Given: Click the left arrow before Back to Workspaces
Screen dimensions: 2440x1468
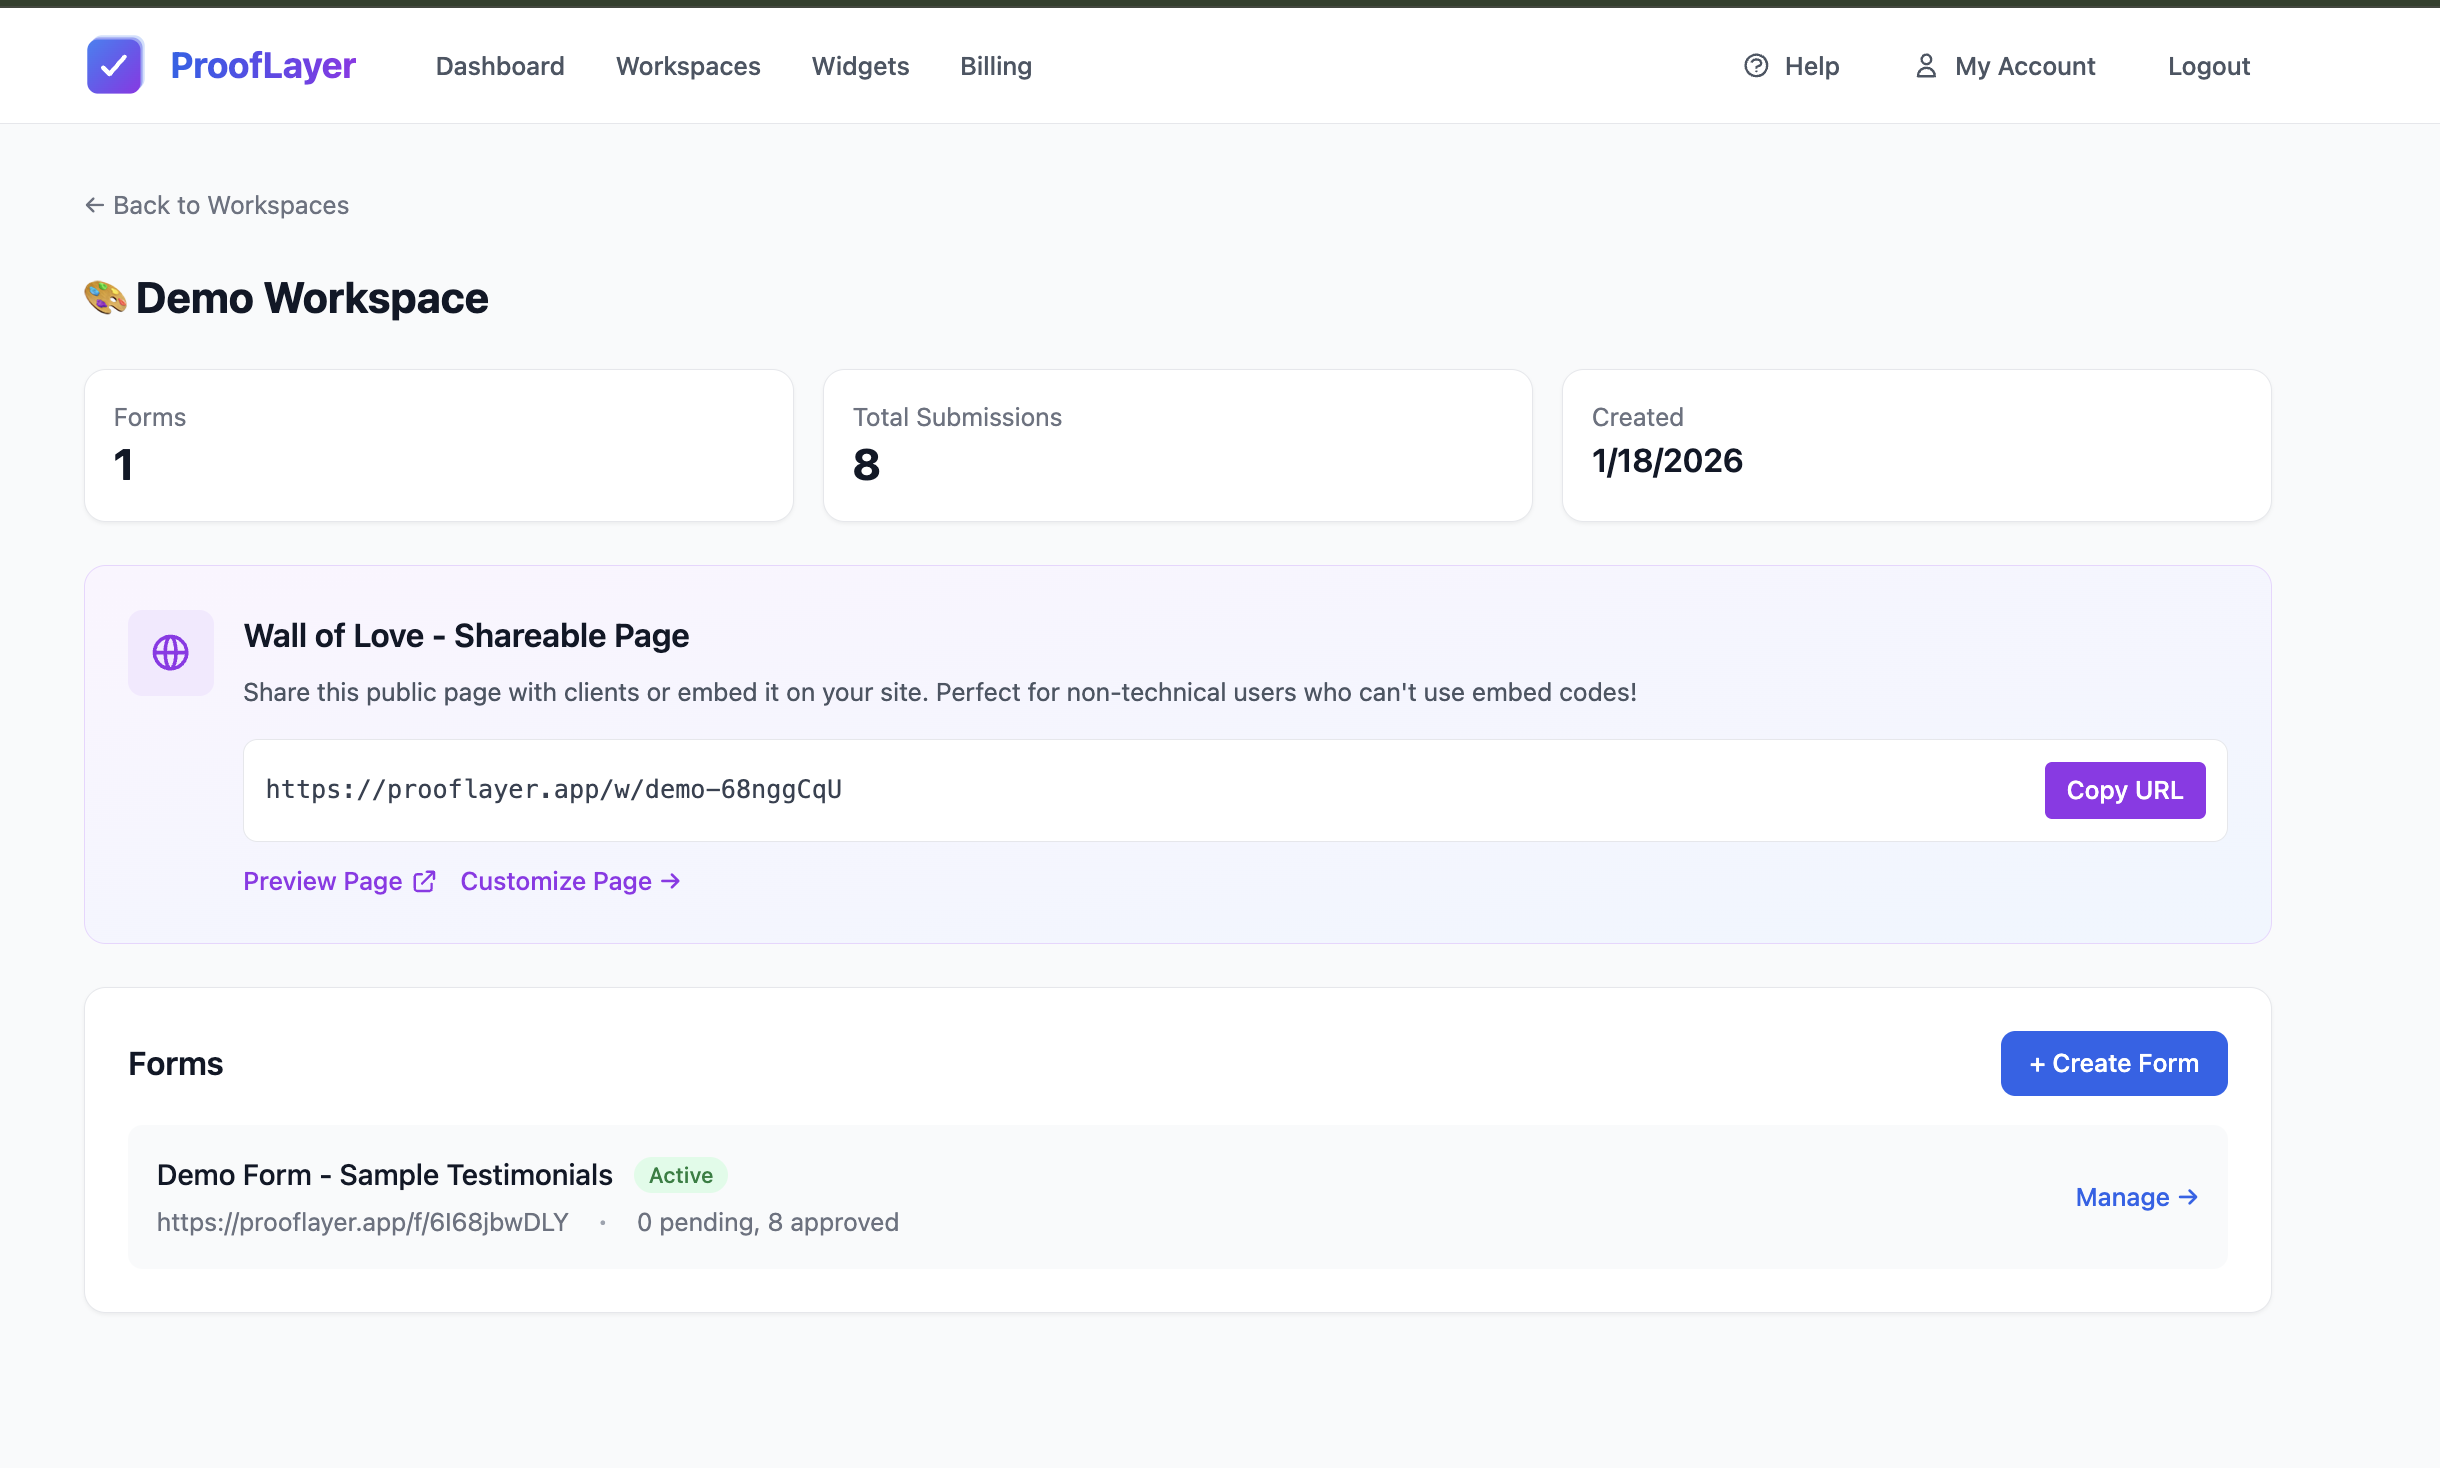Looking at the screenshot, I should point(95,205).
